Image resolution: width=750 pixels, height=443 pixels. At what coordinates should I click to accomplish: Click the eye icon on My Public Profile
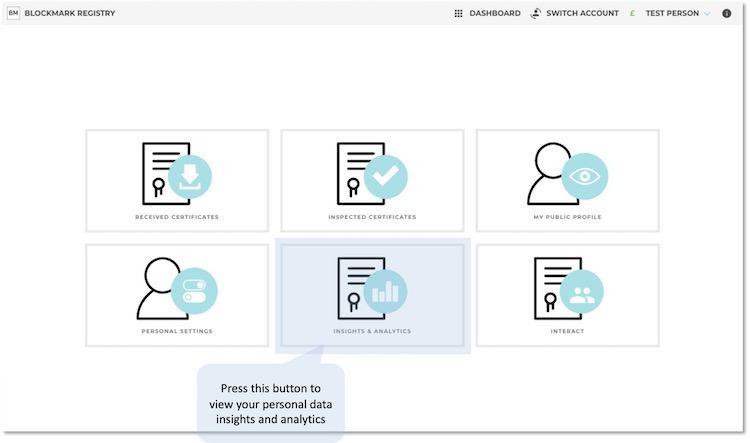[585, 177]
